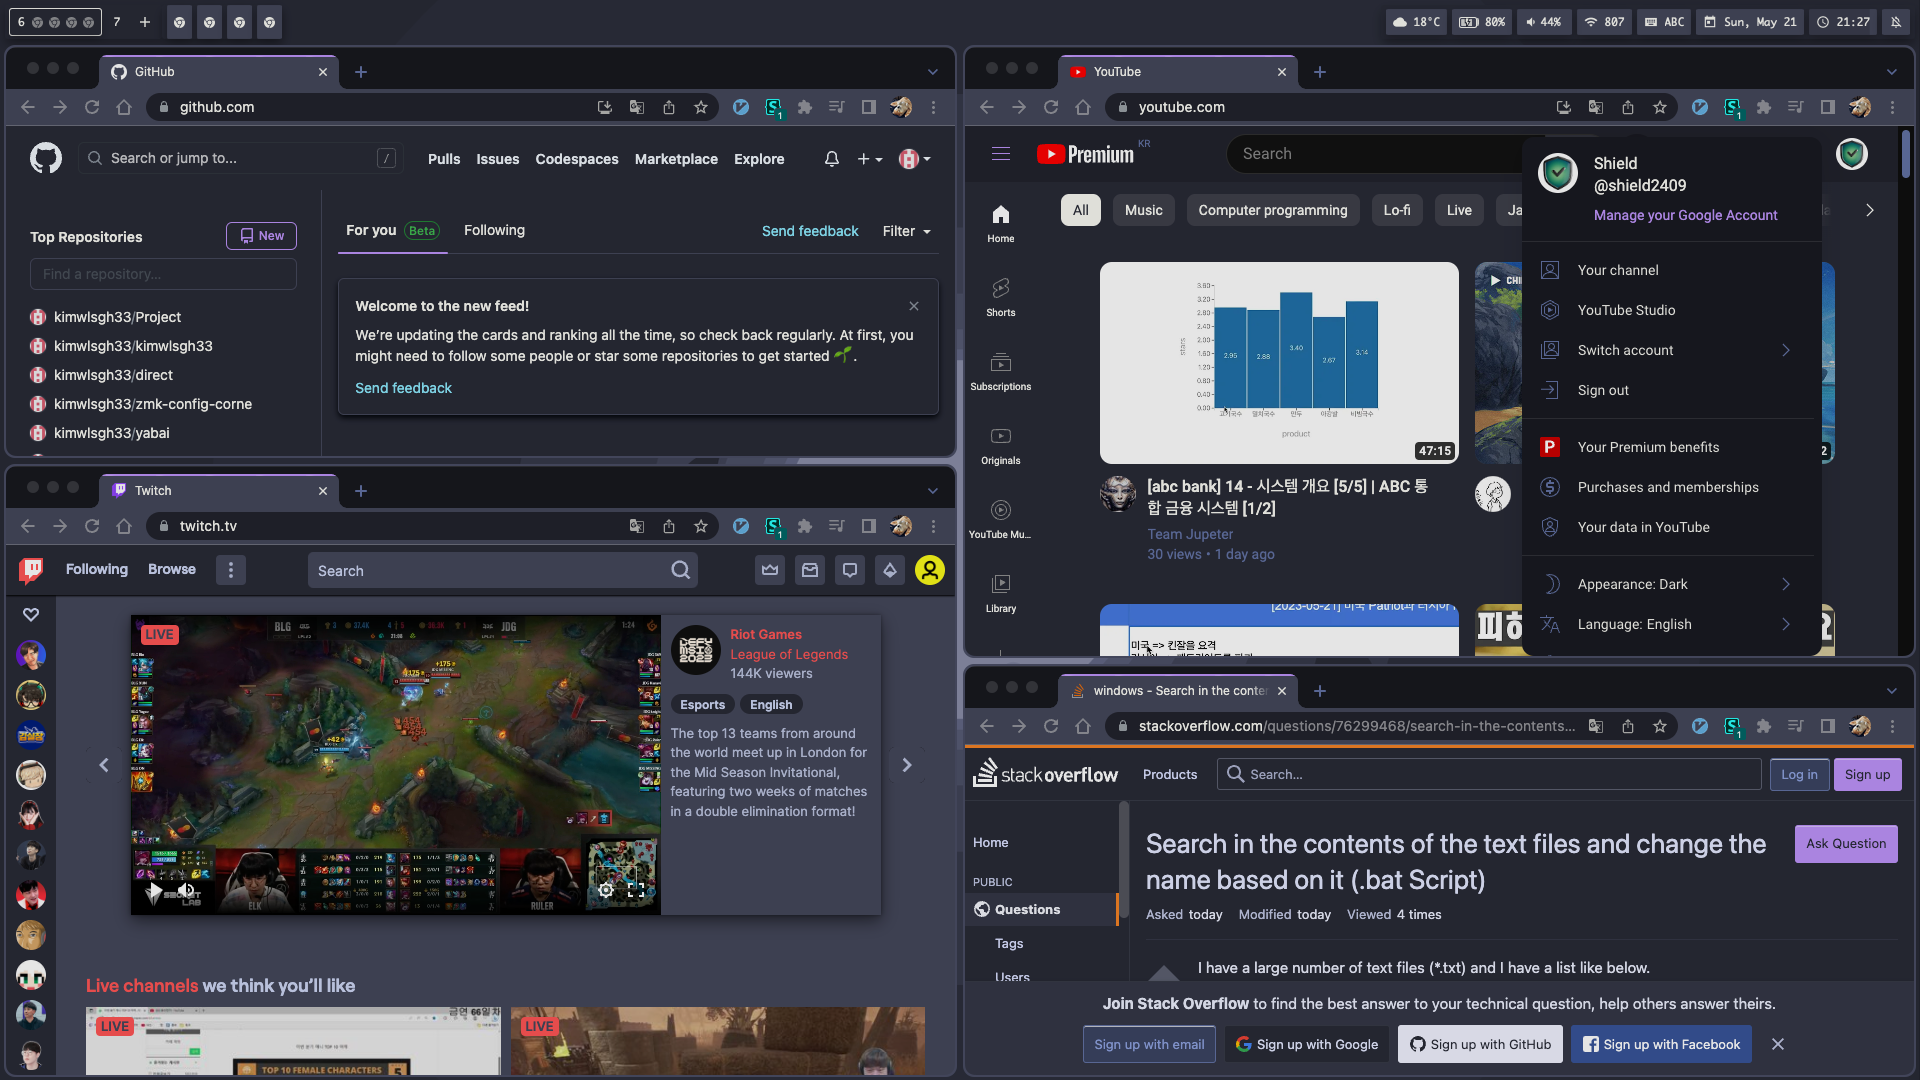The image size is (1920, 1080).
Task: Switch to Following tab on GitHub feed
Action: 494,230
